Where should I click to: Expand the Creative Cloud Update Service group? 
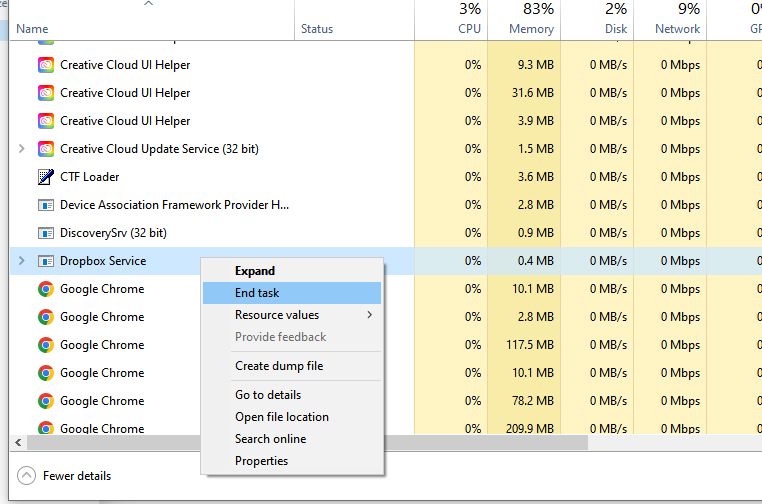click(22, 149)
